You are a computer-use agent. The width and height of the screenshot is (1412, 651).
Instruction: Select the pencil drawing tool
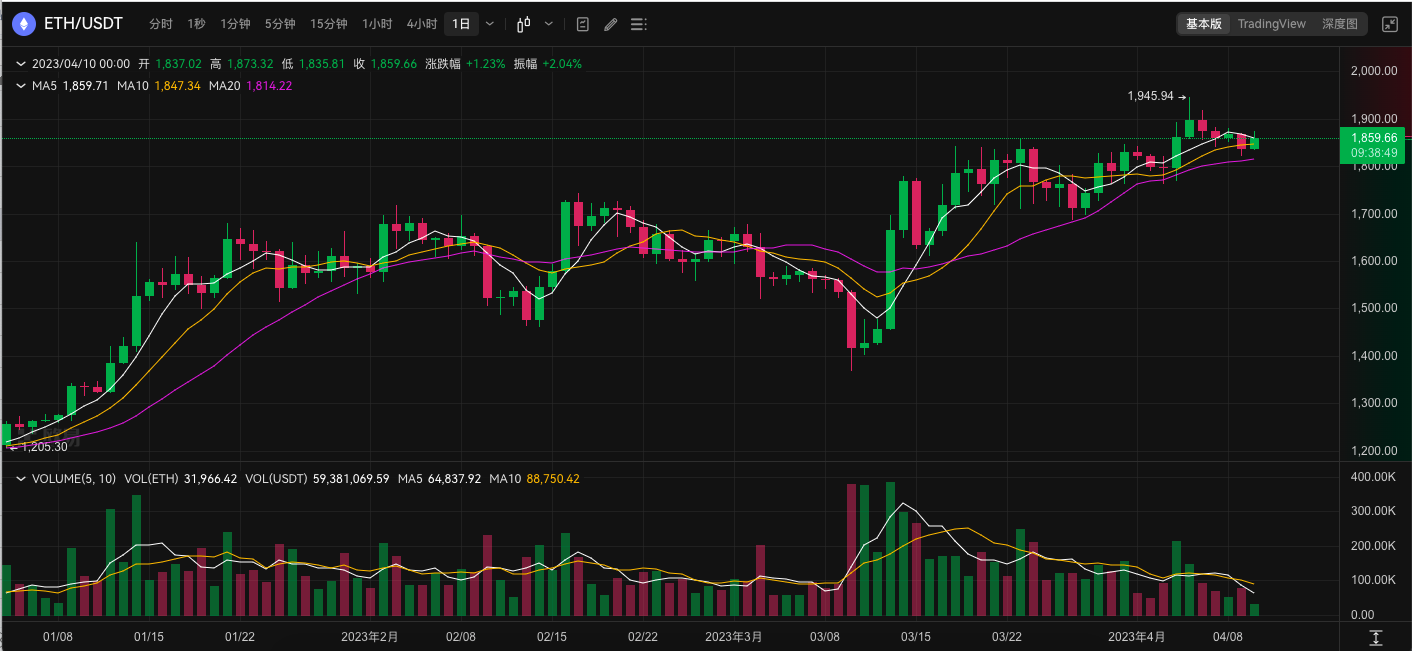point(611,24)
